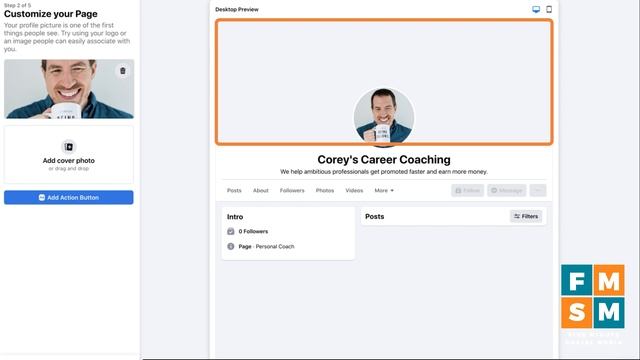Screen dimensions: 640x360
Task: Click the Add cover photo drop area
Action: click(69, 155)
